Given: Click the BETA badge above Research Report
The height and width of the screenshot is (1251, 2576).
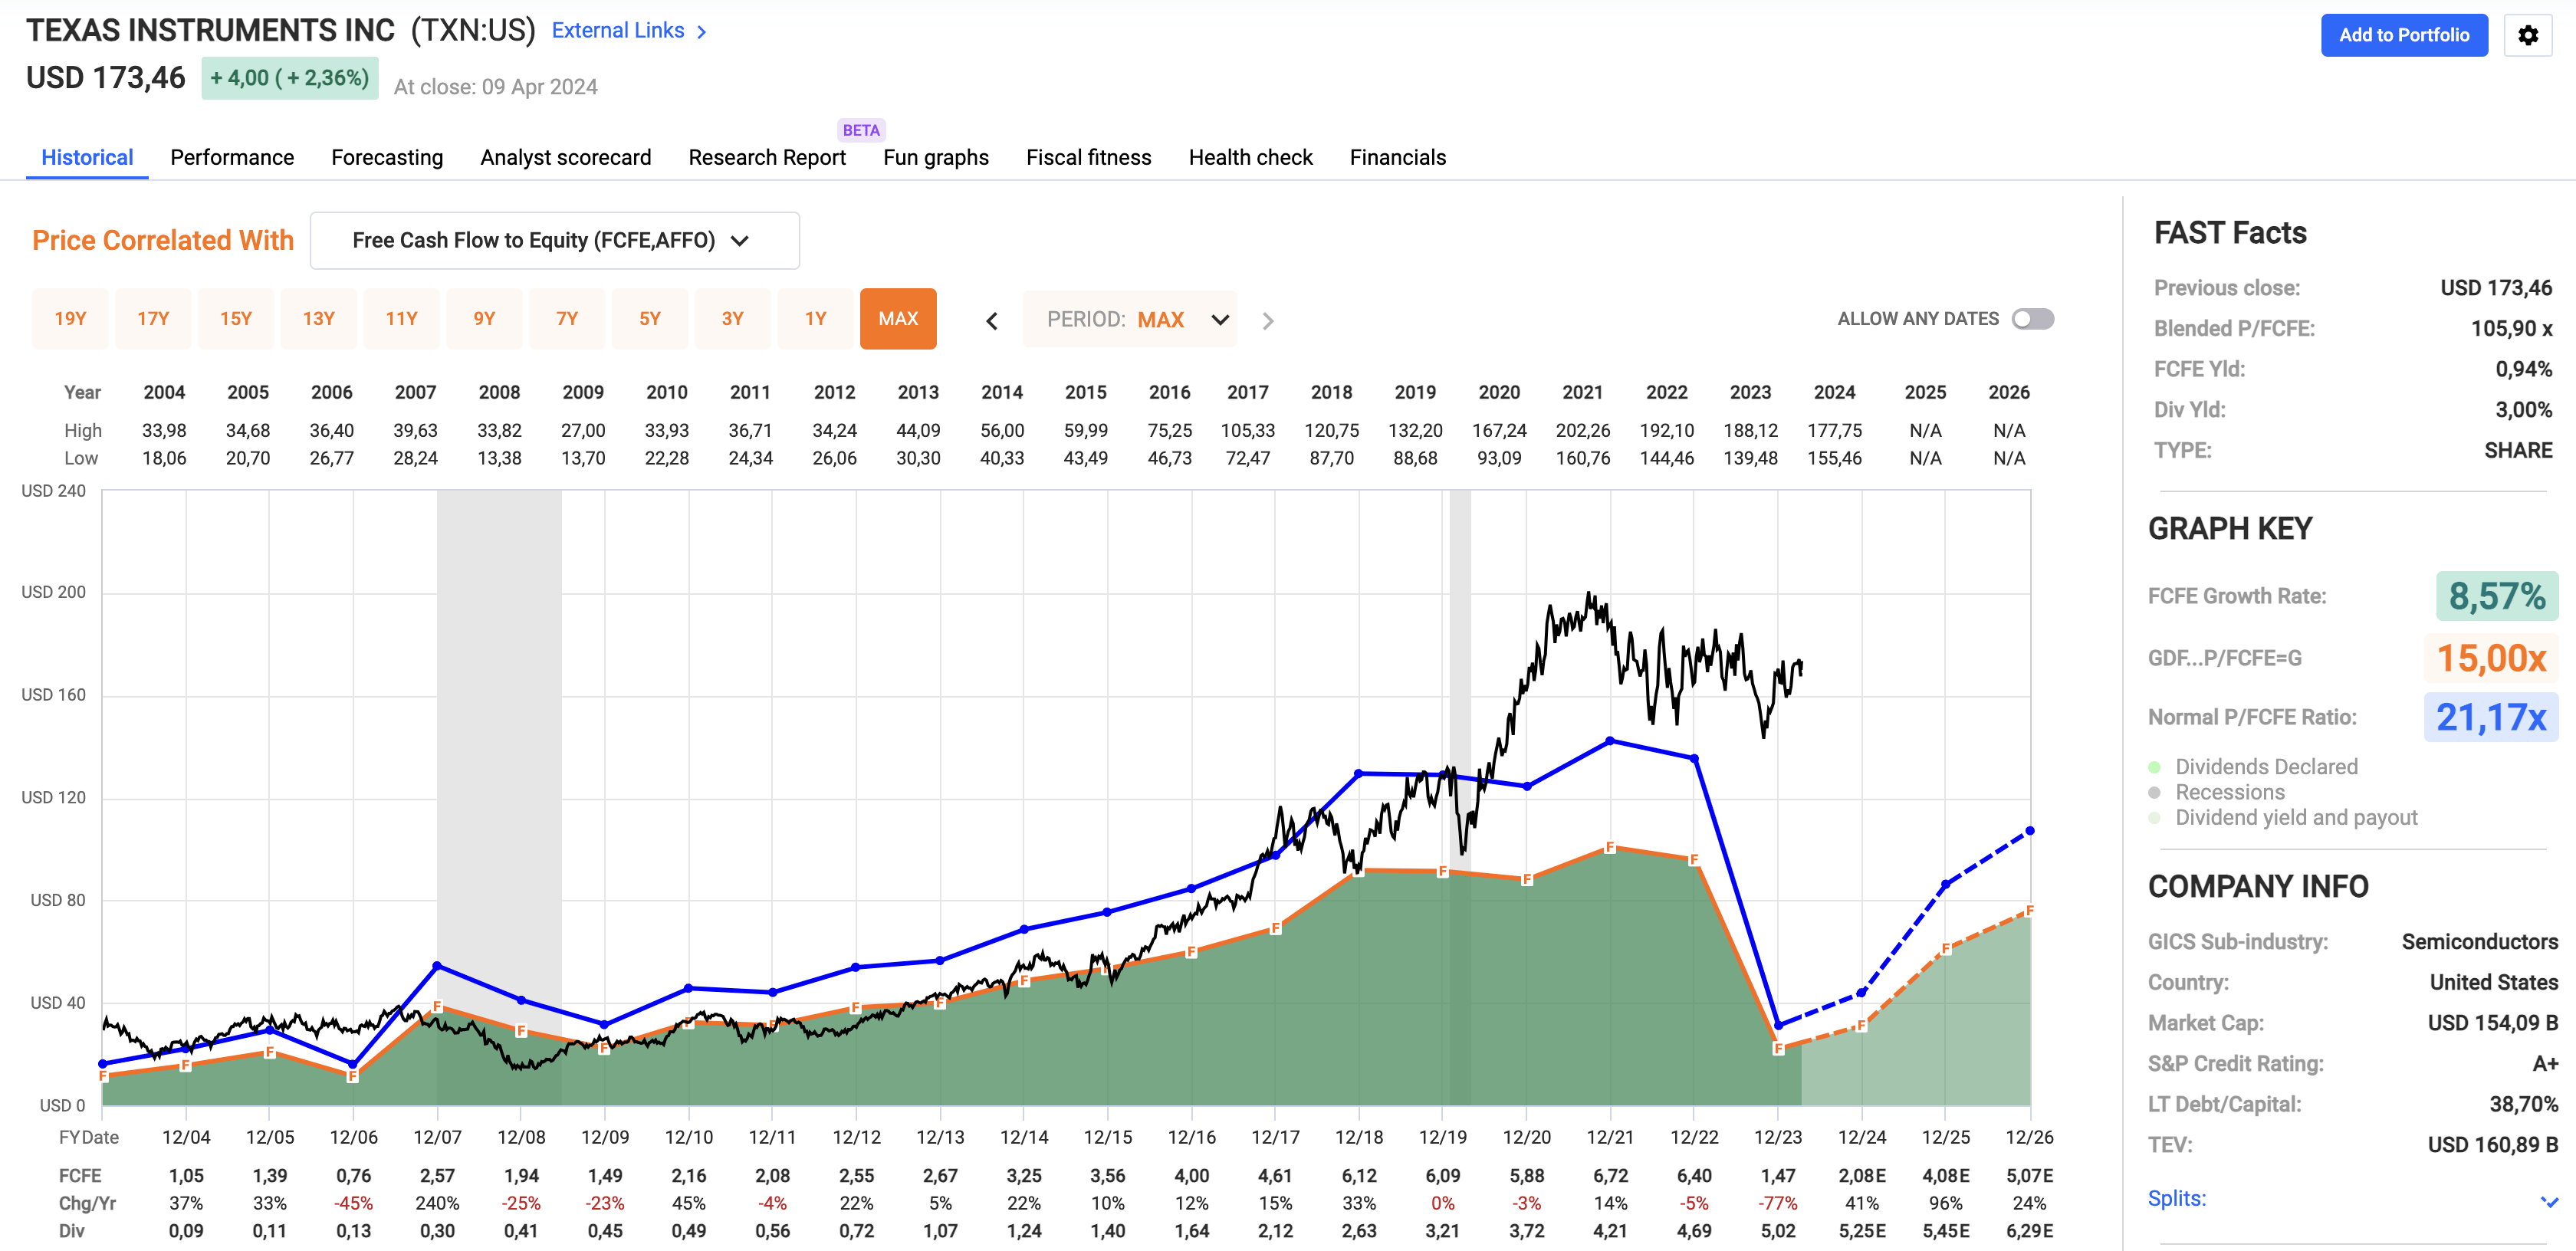Looking at the screenshot, I should [x=860, y=130].
